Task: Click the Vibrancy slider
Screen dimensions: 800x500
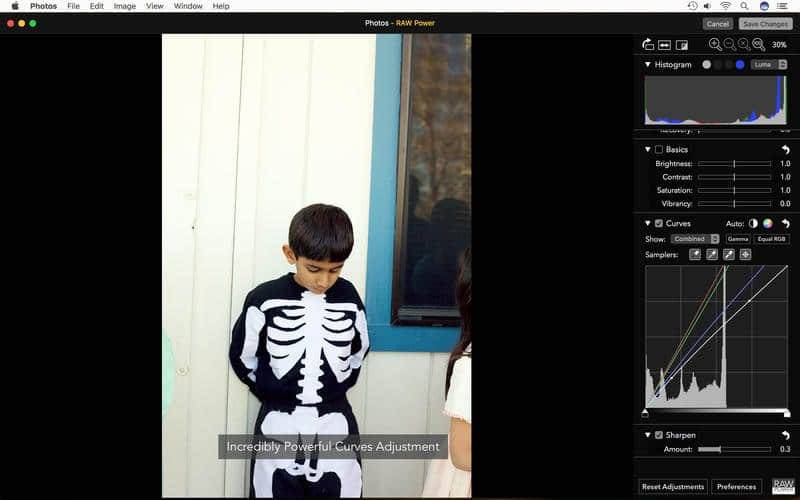Action: pos(734,204)
